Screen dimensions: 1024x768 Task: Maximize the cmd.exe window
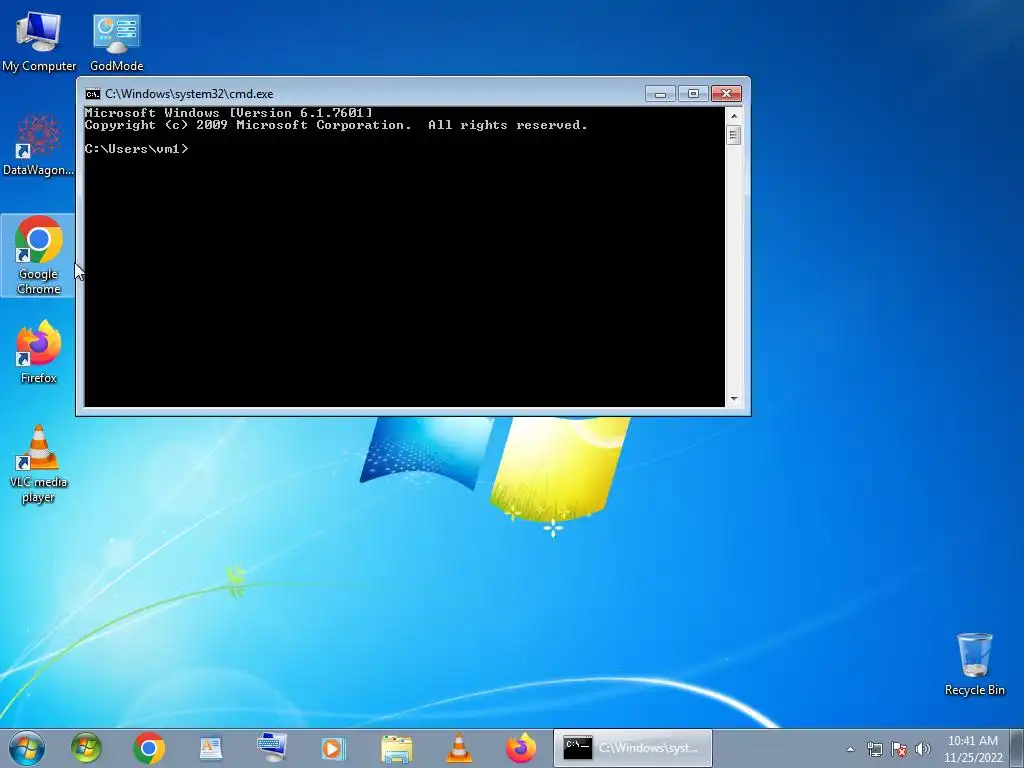point(693,94)
